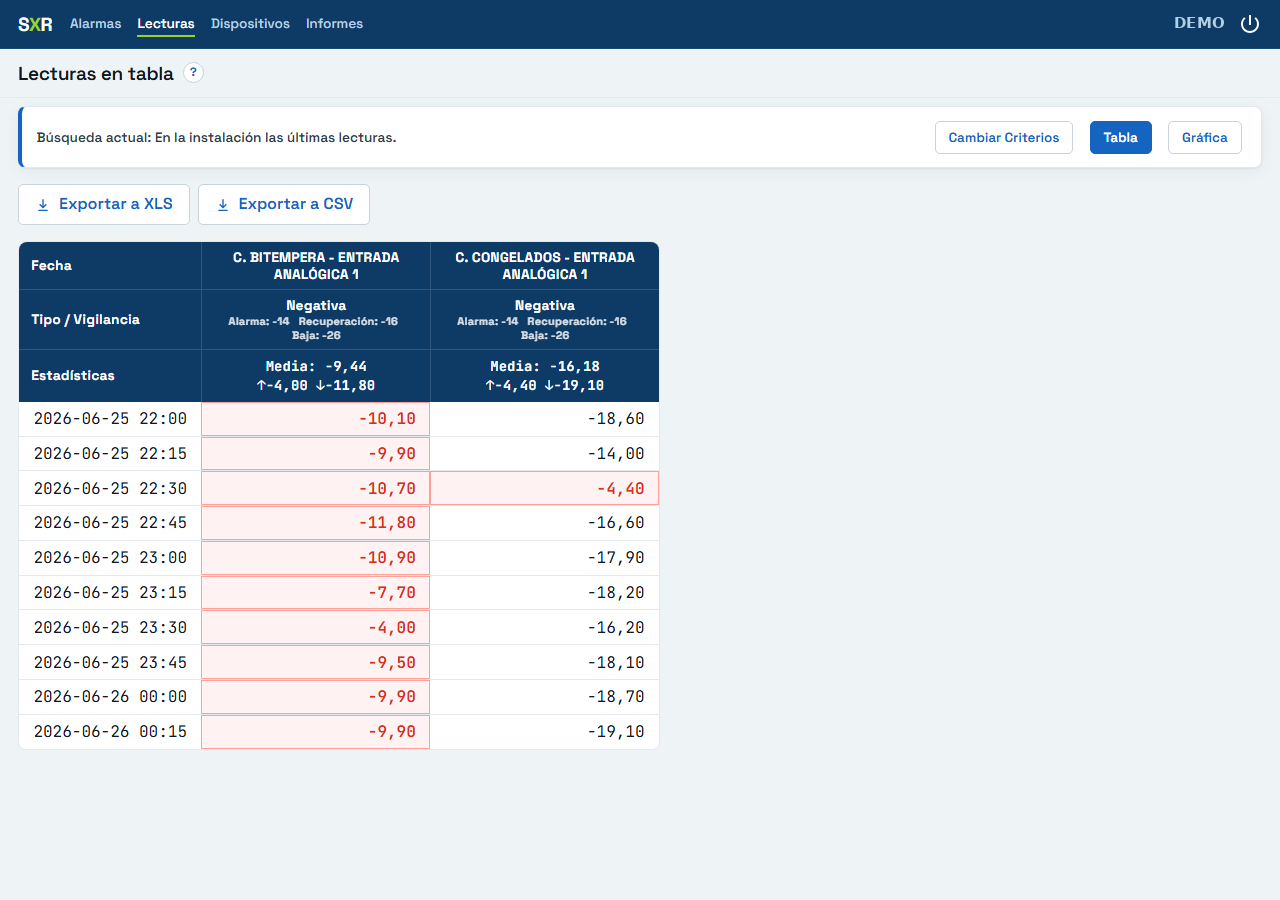Screen dimensions: 1280x900
Task: Open the help question mark icon
Action: click(x=193, y=72)
